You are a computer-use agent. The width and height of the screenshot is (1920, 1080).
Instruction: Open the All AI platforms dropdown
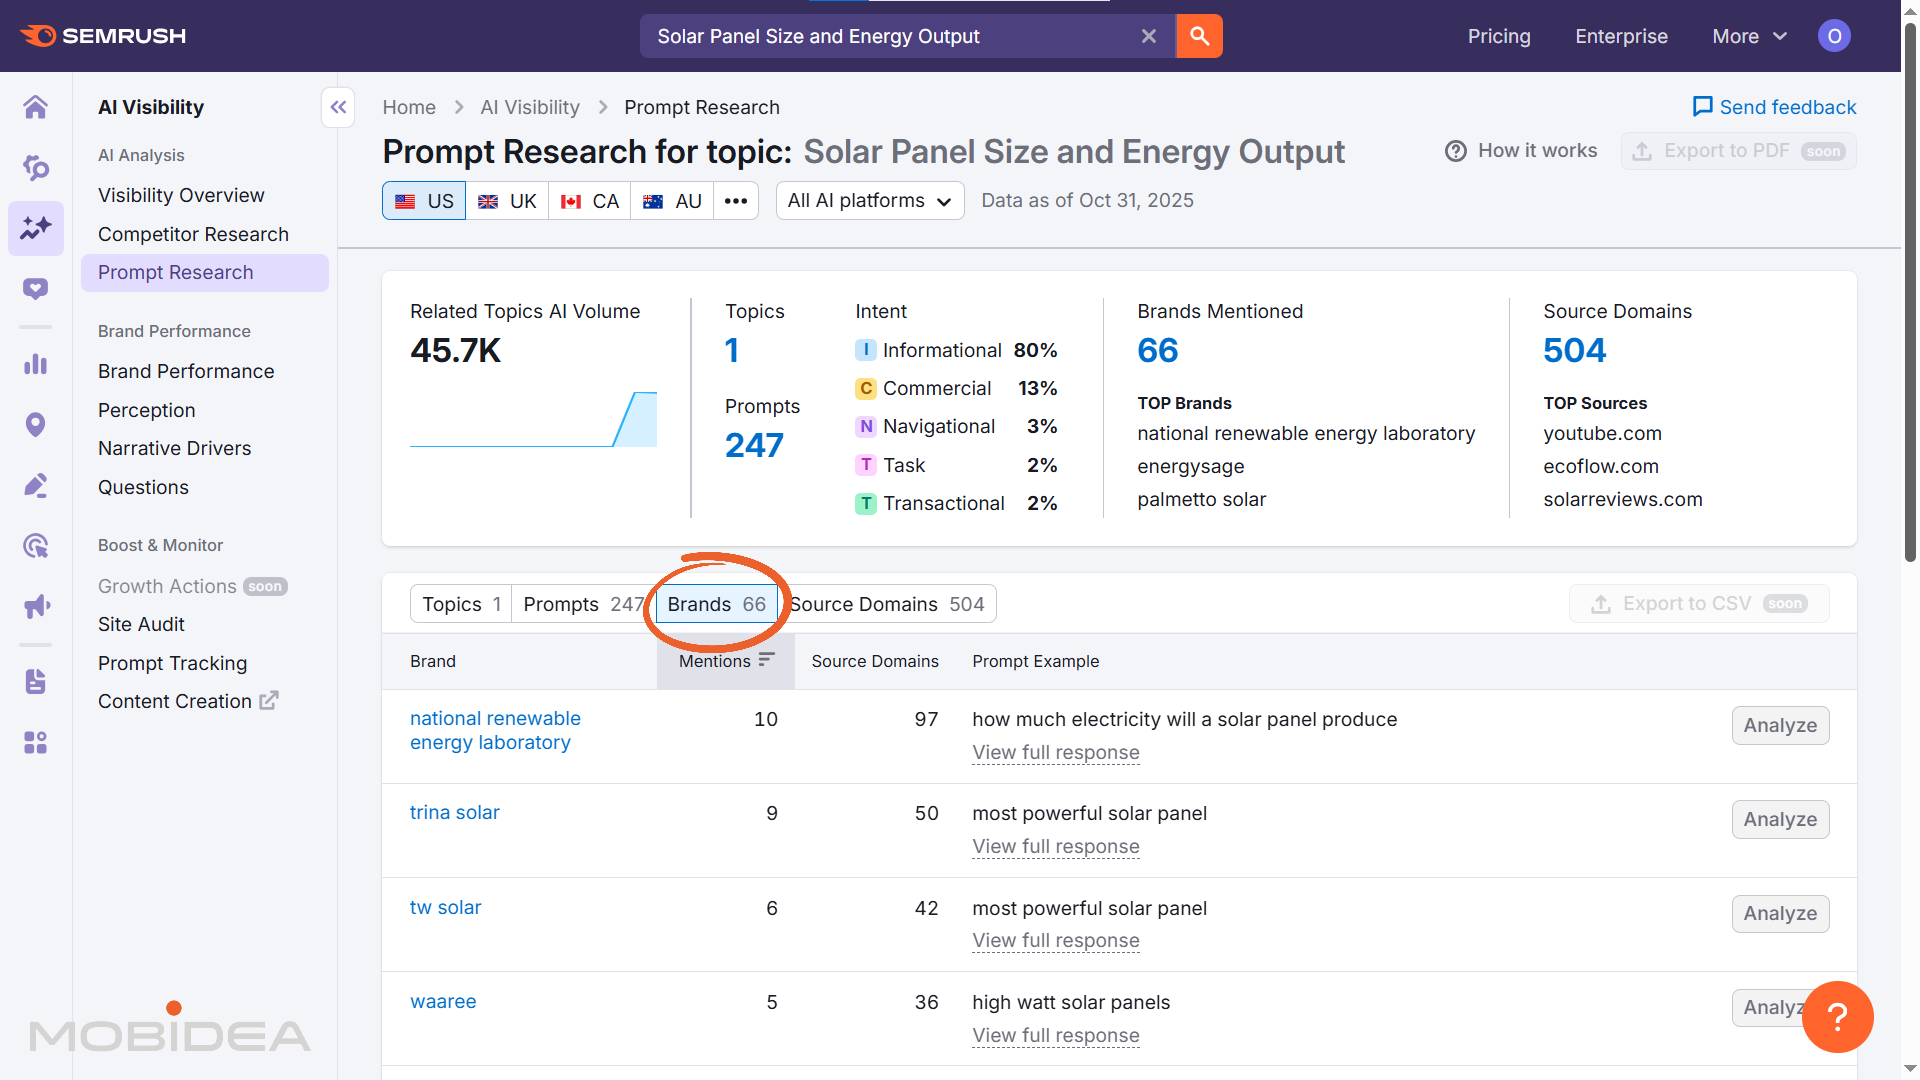click(x=869, y=200)
